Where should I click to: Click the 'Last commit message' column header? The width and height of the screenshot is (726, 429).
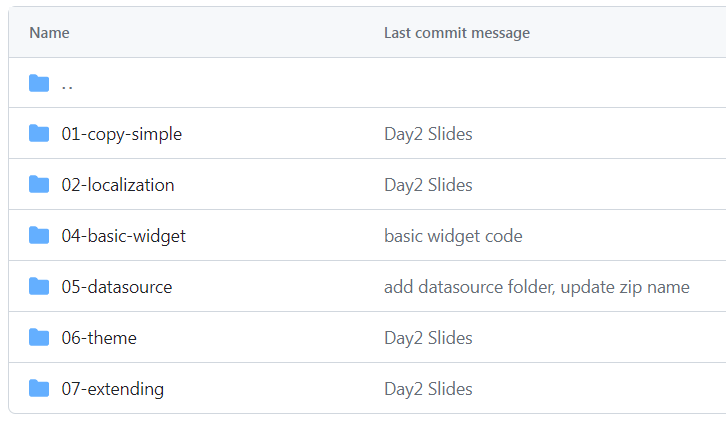click(456, 33)
